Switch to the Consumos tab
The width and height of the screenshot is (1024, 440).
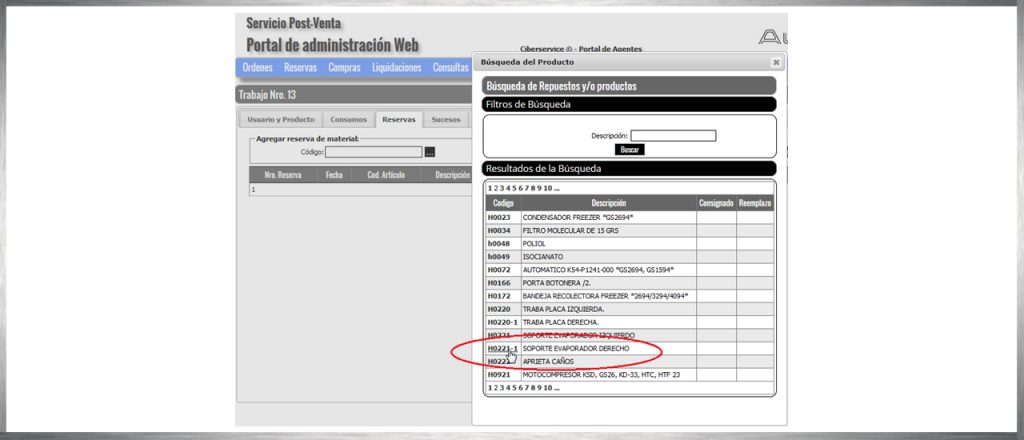[349, 120]
